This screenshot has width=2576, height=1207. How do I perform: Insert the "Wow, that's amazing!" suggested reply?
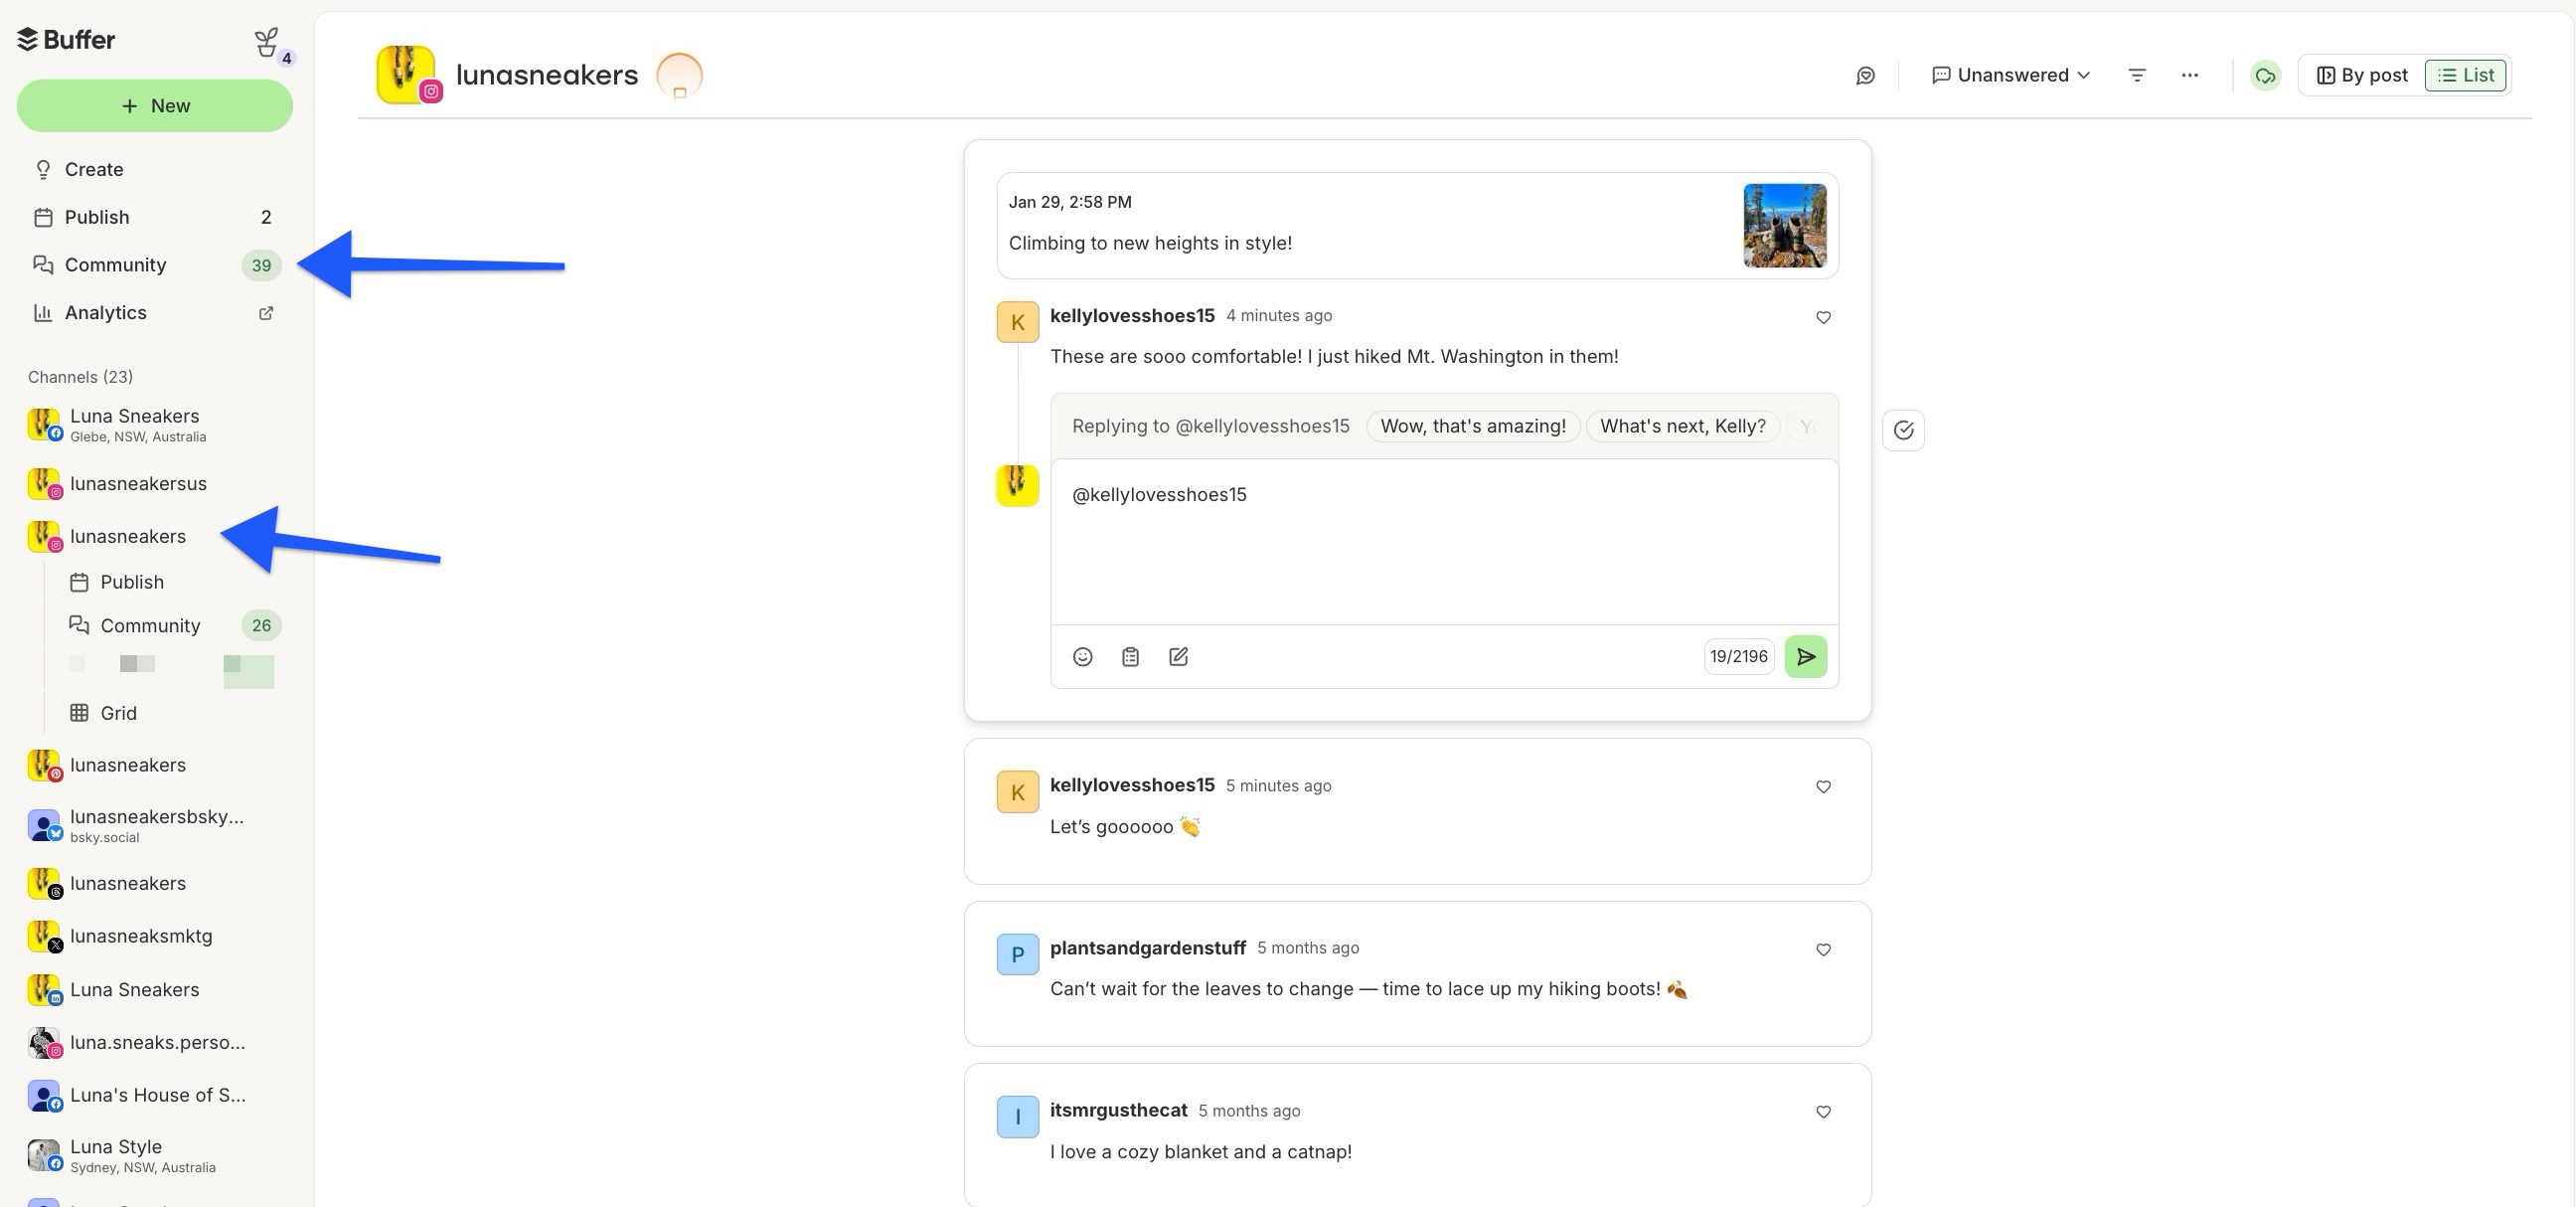[1473, 427]
